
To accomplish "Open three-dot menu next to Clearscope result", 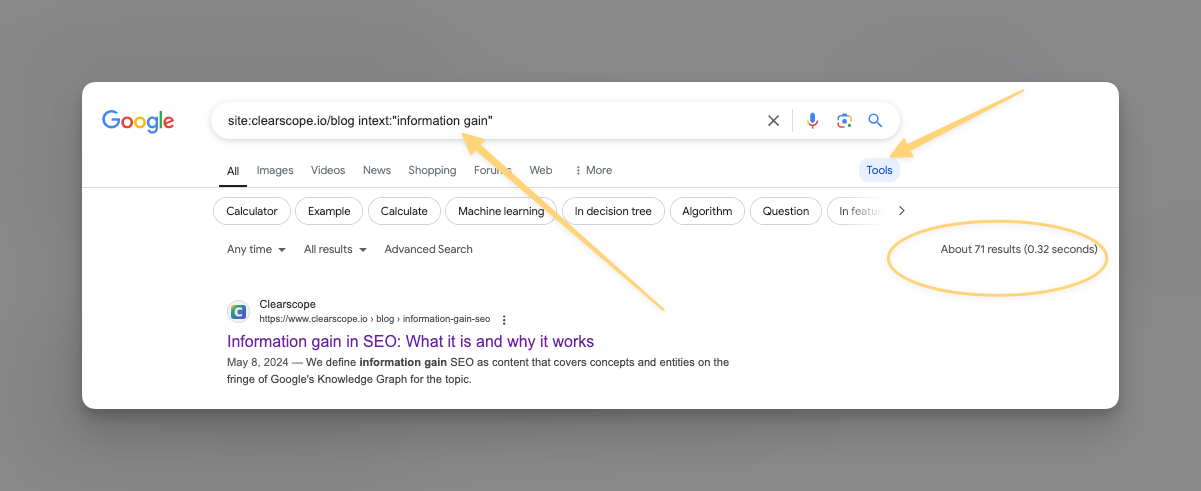I will 504,320.
